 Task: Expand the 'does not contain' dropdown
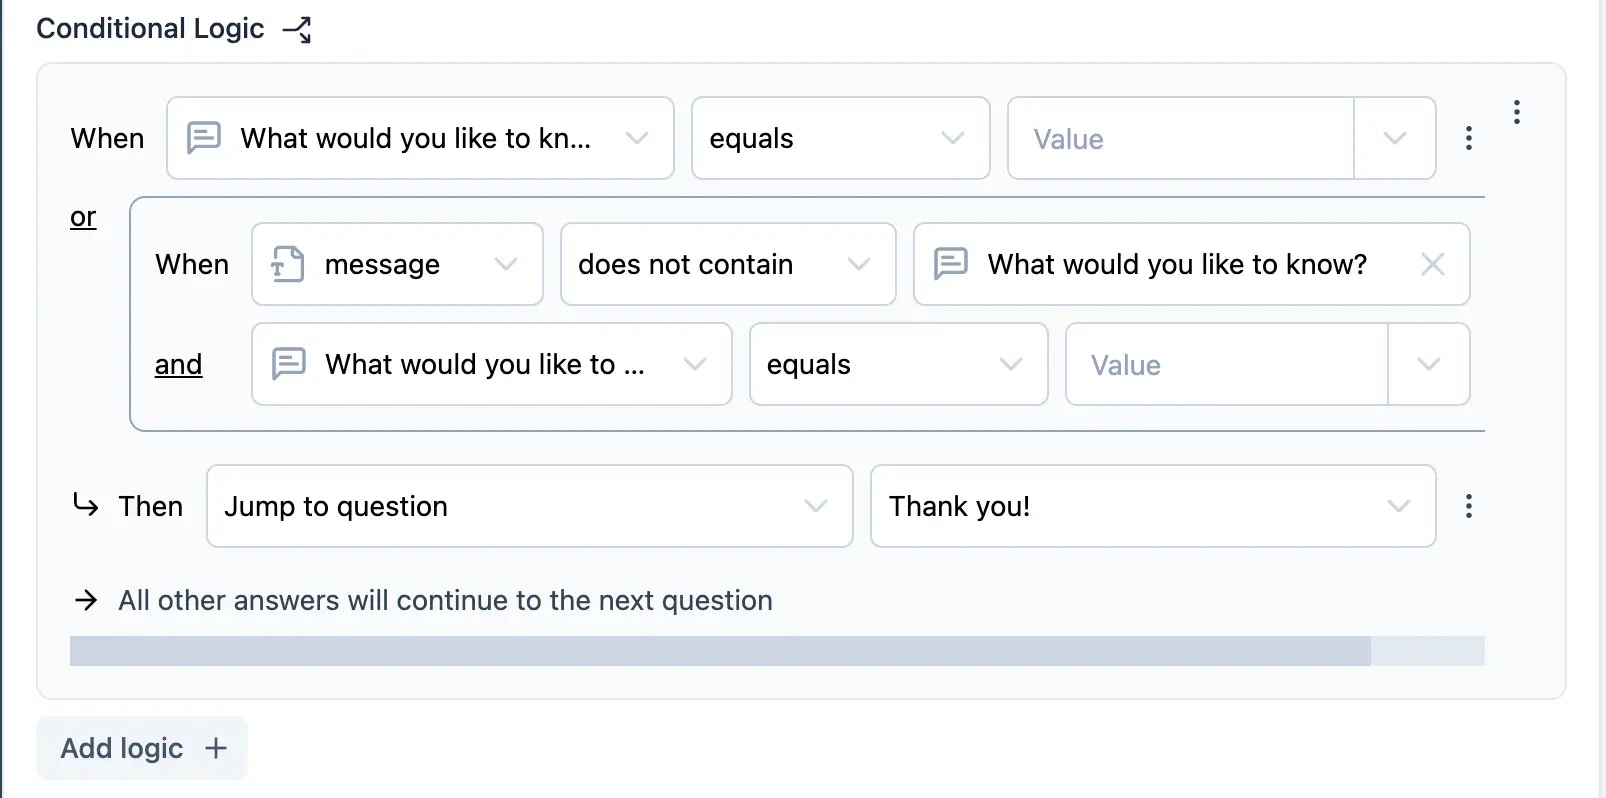(727, 264)
